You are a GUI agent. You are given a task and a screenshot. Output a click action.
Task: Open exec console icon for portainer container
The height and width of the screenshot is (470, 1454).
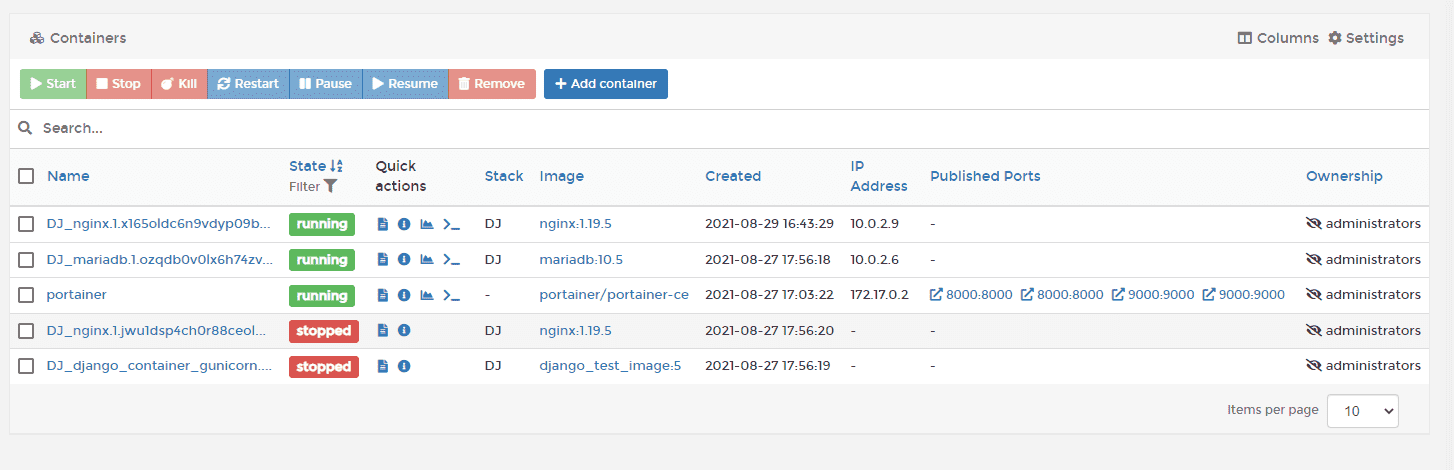pos(452,295)
